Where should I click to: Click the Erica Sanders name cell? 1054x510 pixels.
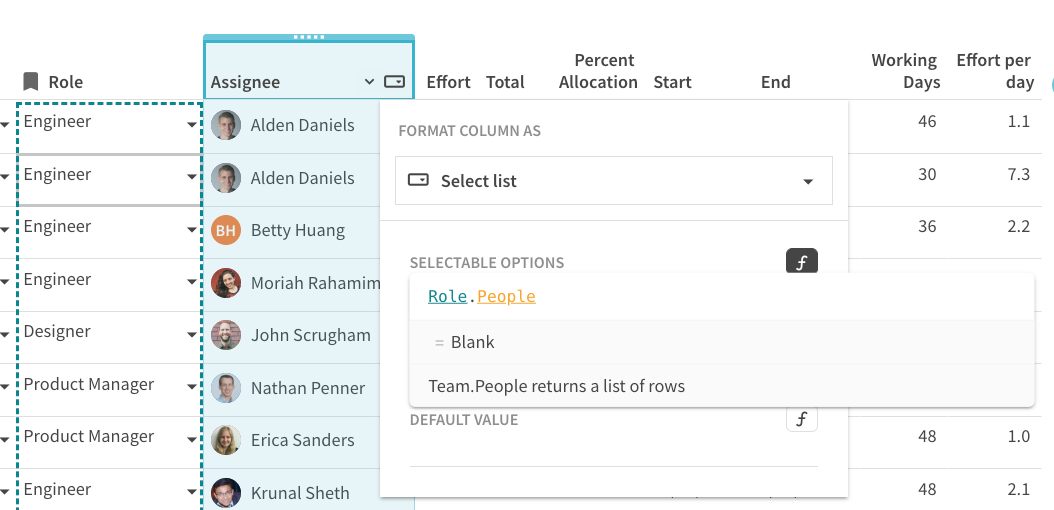302,440
